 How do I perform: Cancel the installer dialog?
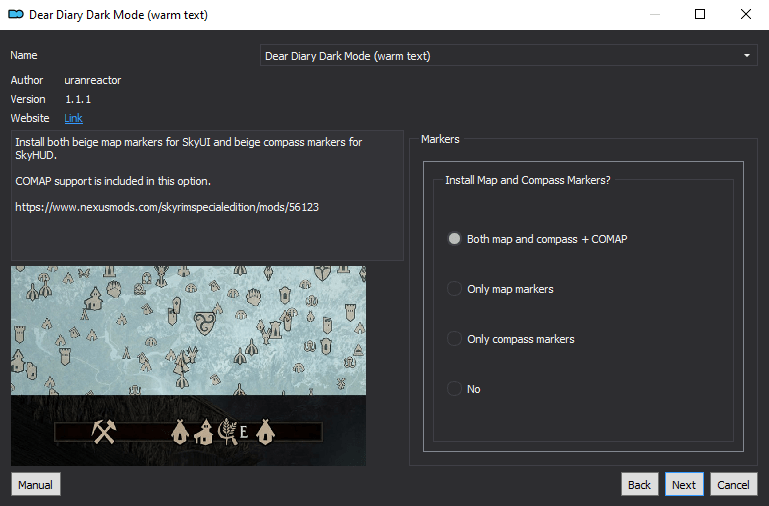(733, 484)
